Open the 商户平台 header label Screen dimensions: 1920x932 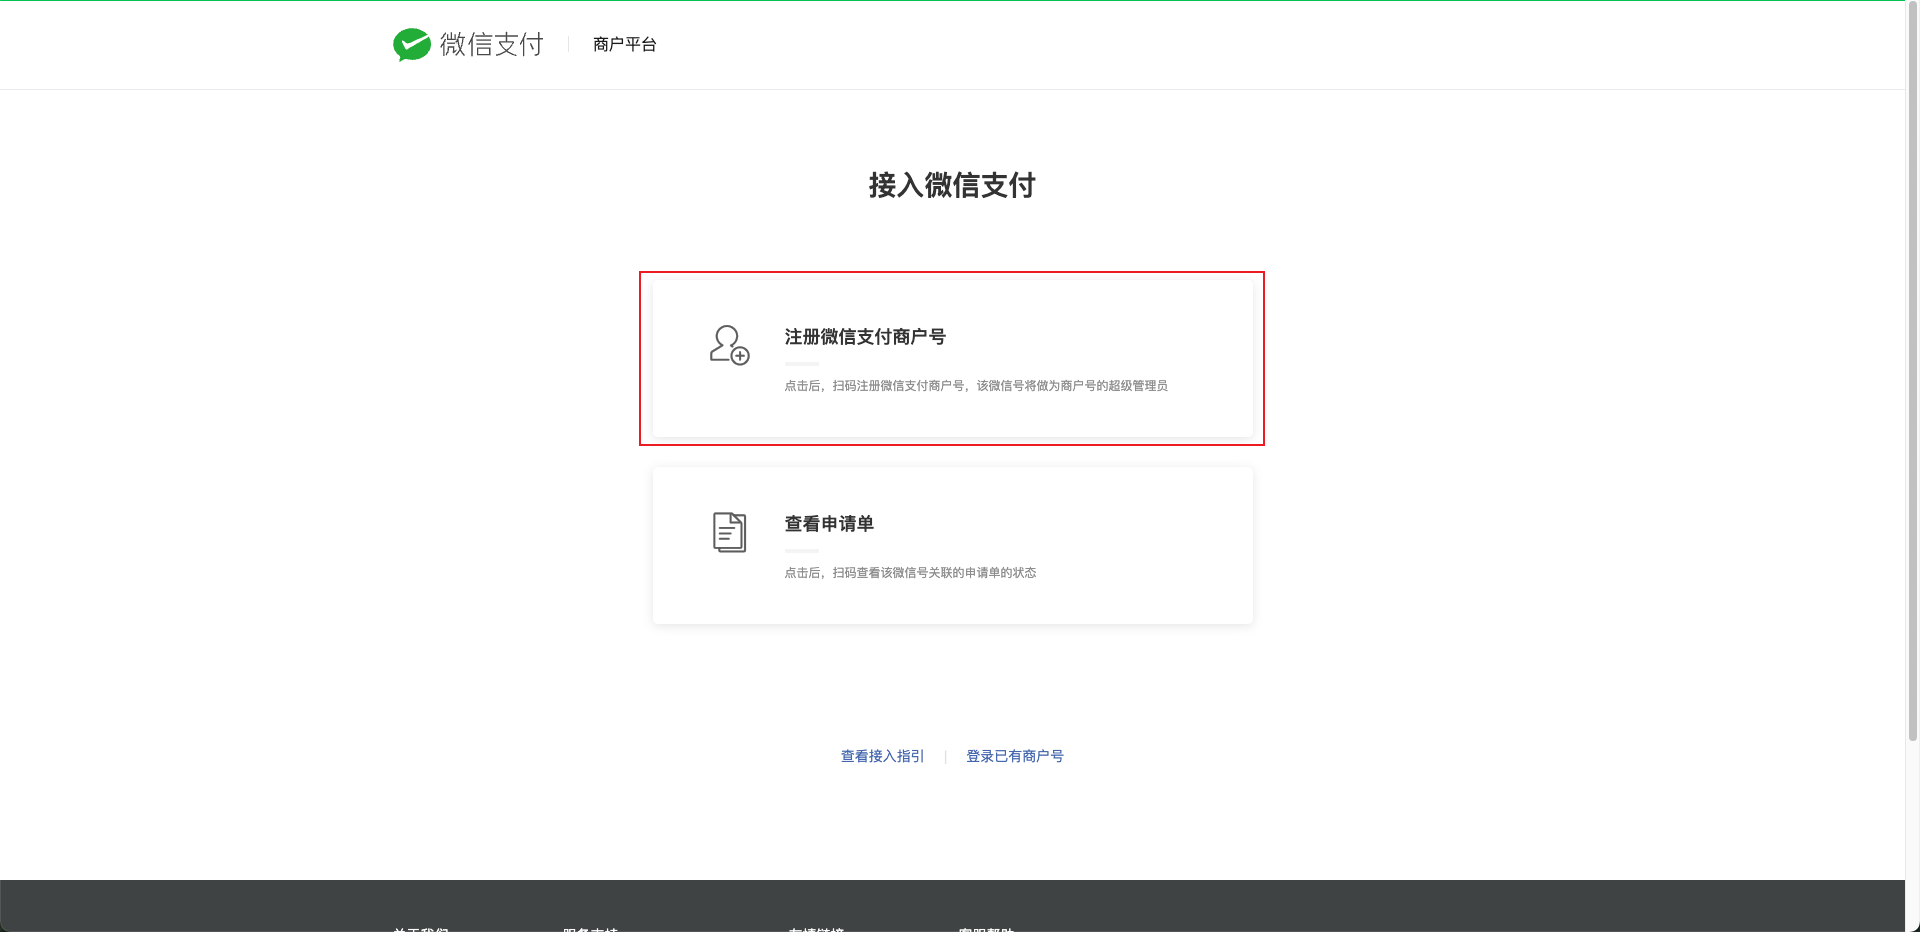624,44
